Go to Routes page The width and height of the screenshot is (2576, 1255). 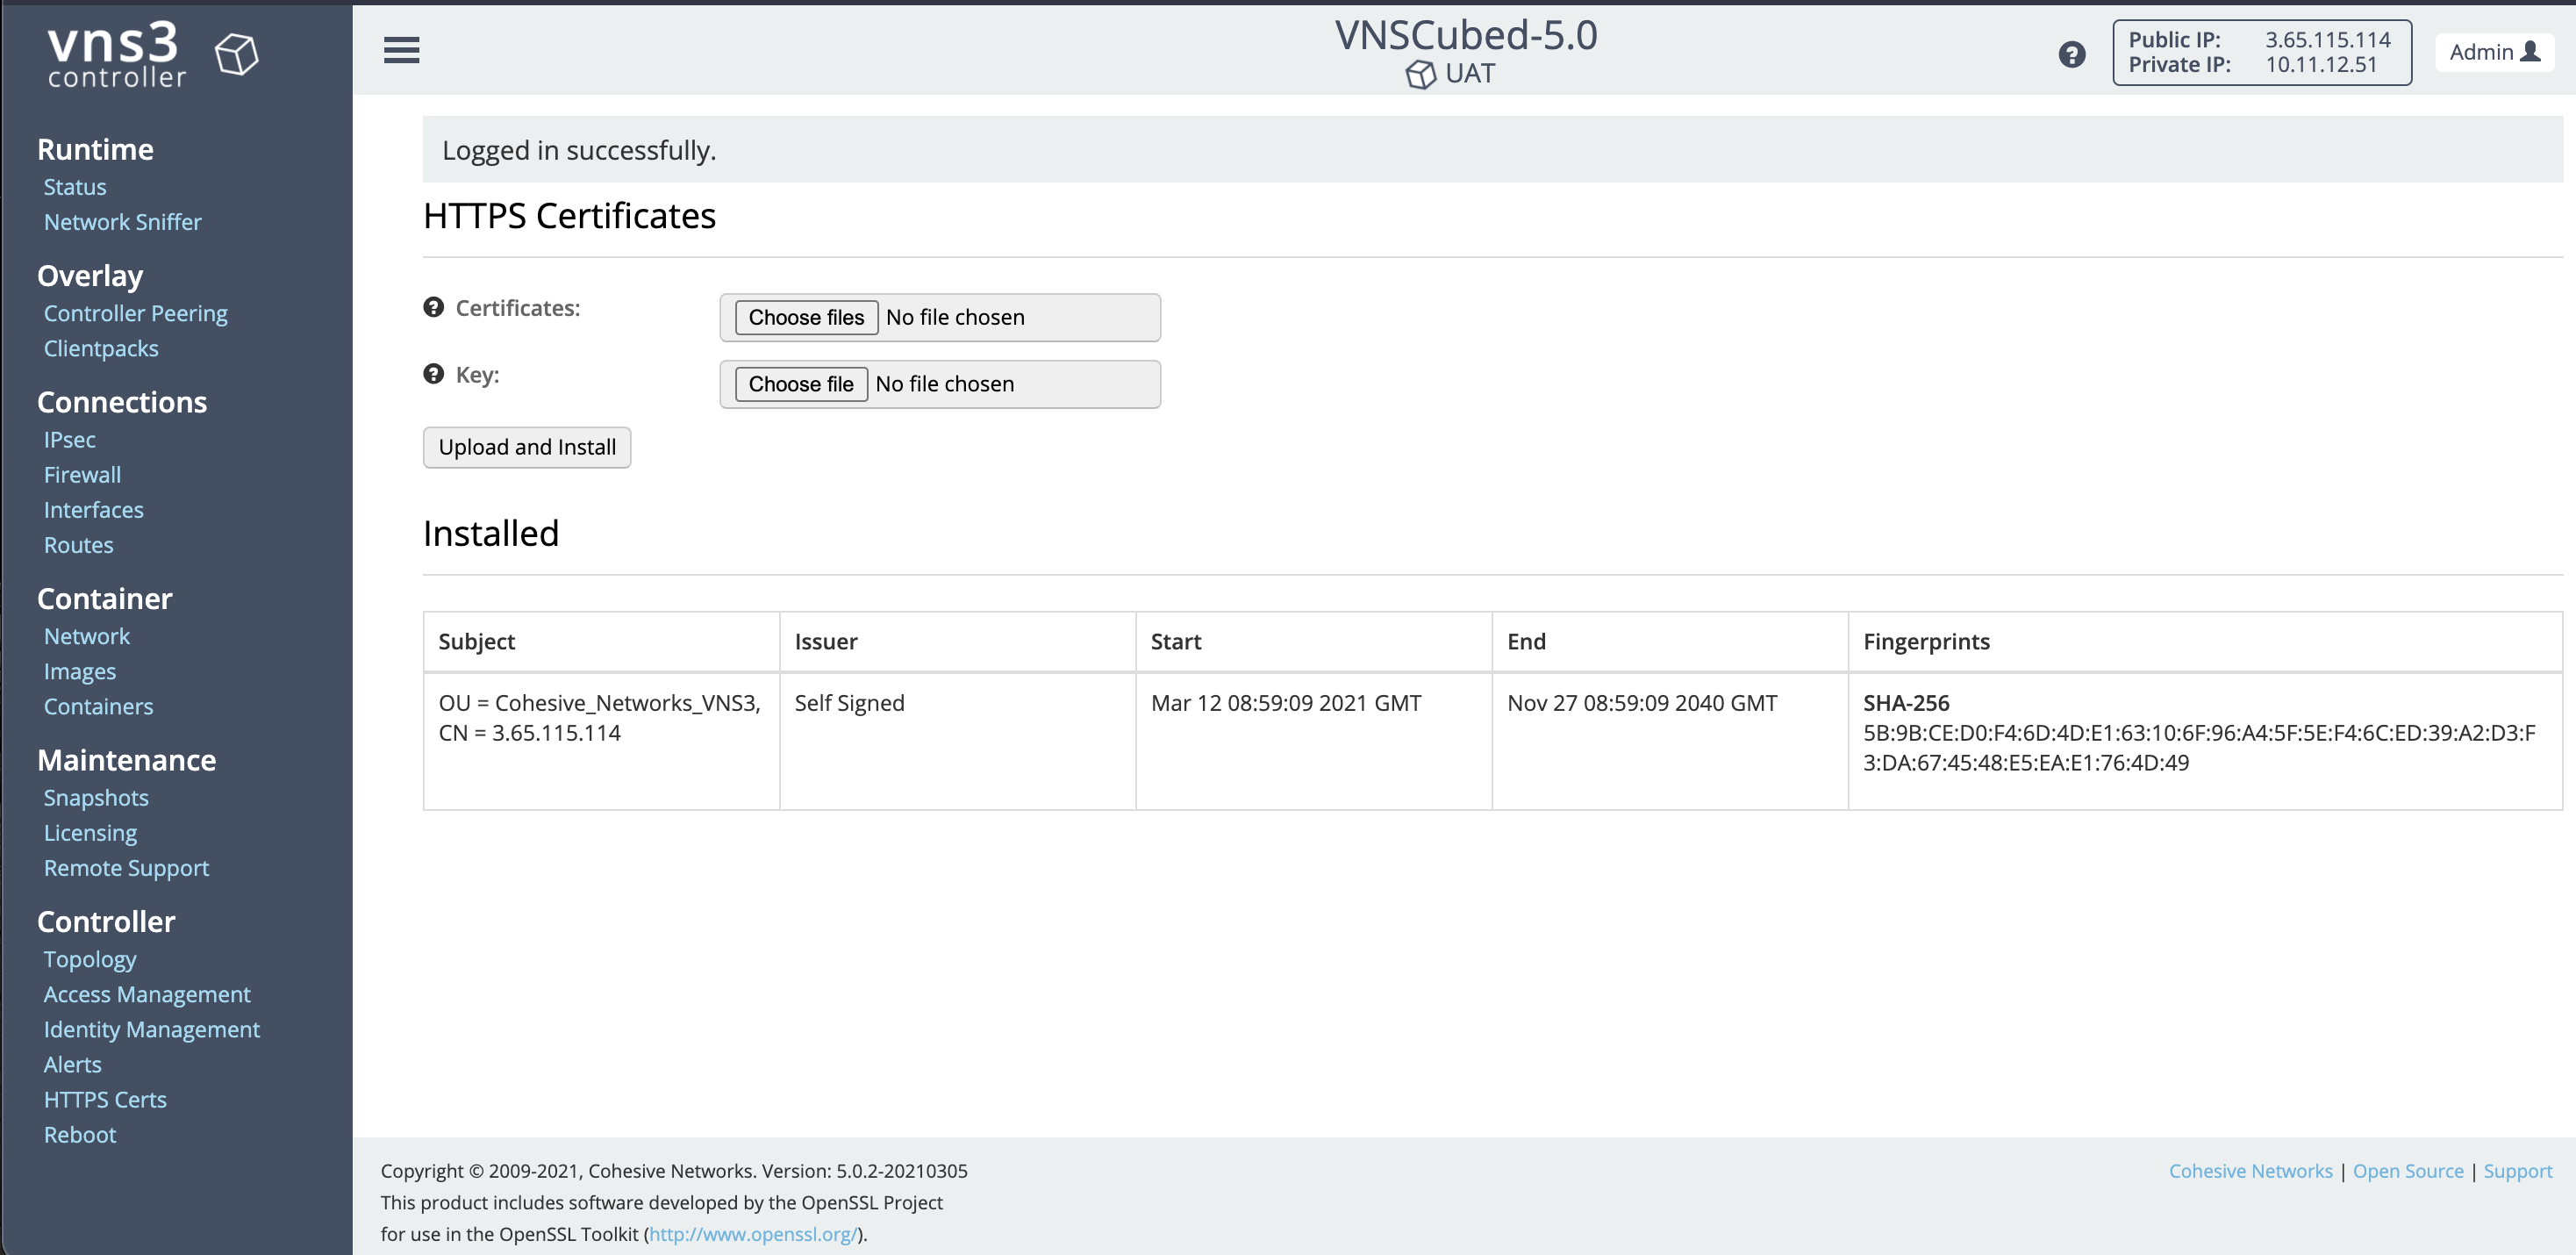(x=79, y=545)
